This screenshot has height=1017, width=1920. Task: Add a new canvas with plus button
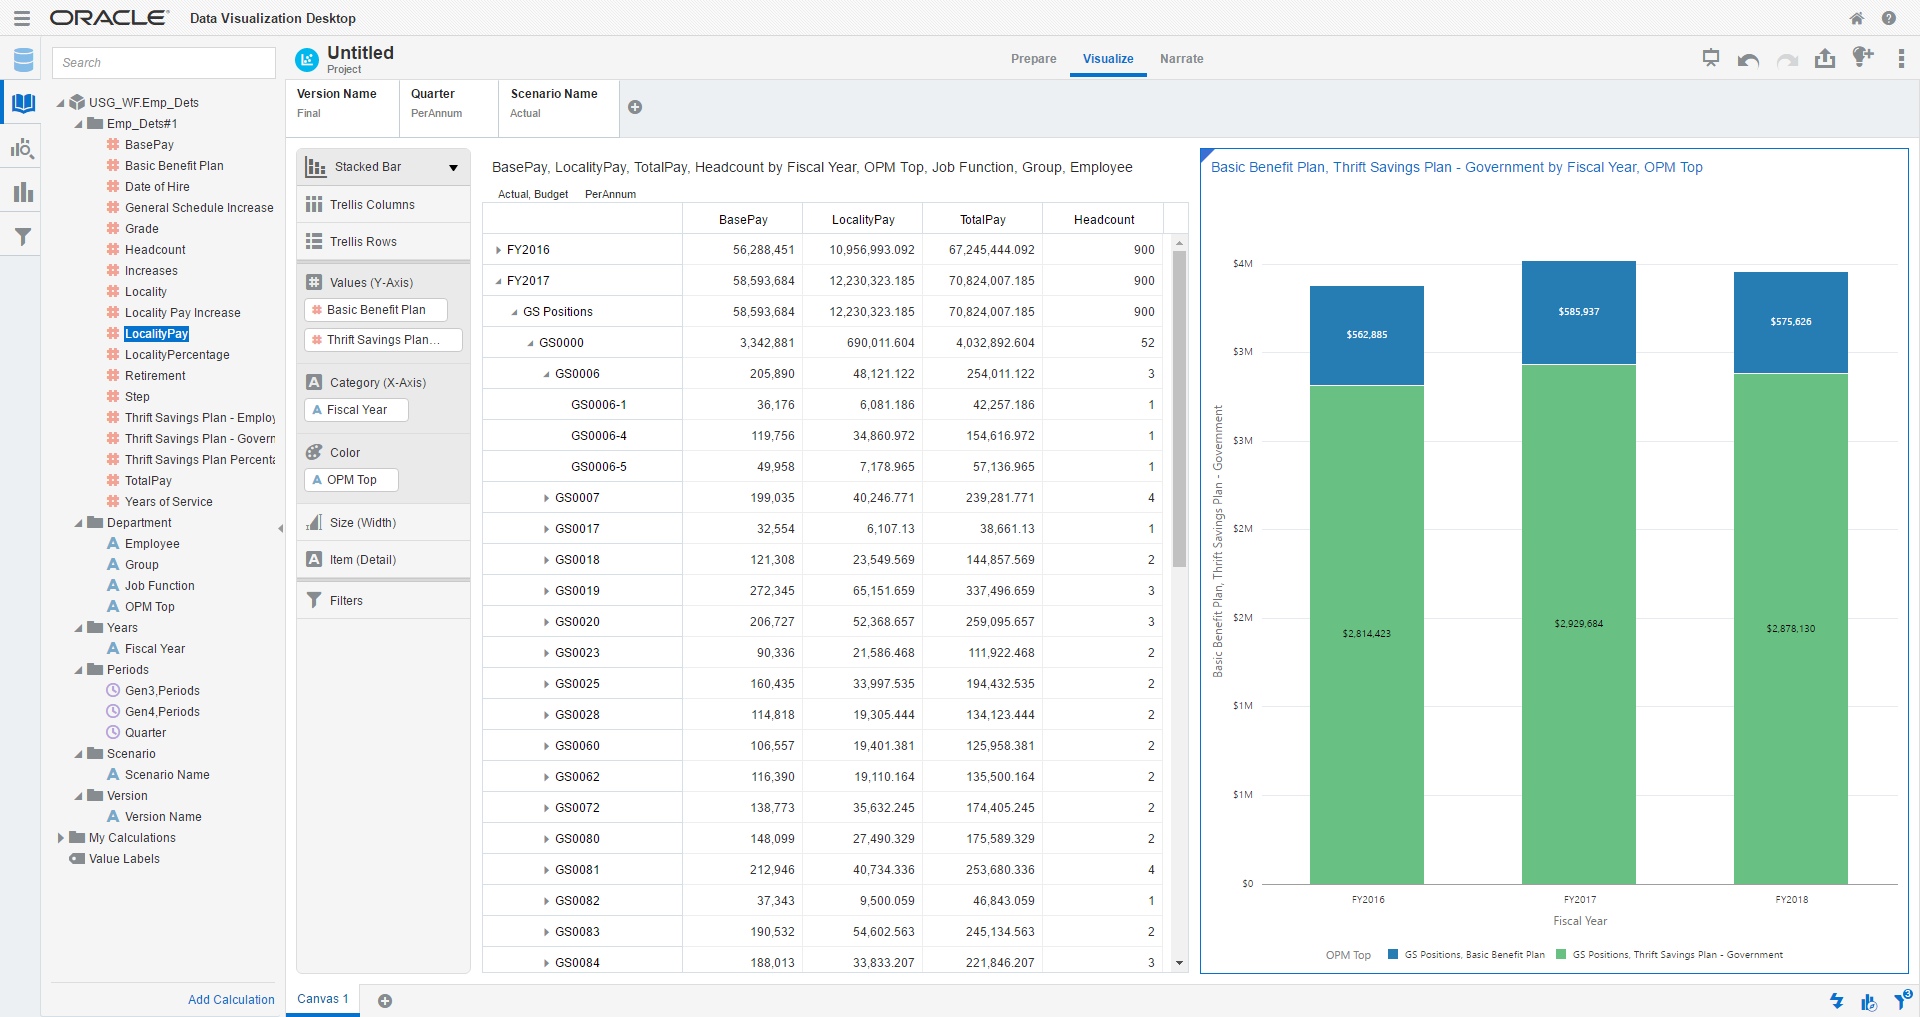385,1001
